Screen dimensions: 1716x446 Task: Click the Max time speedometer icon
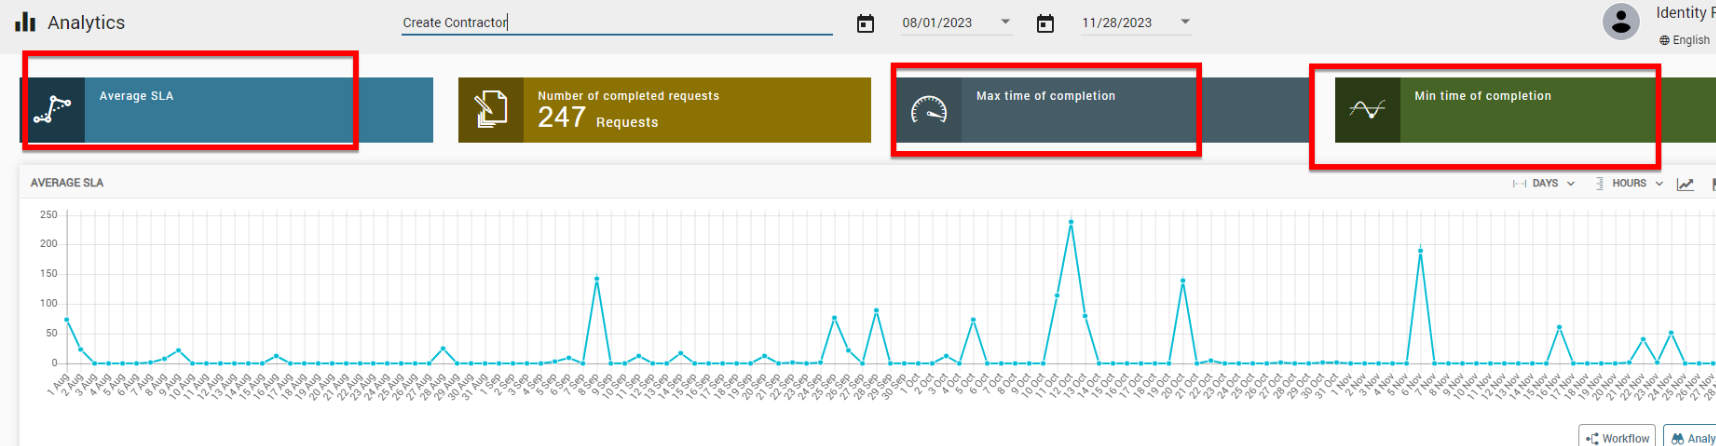tap(929, 110)
